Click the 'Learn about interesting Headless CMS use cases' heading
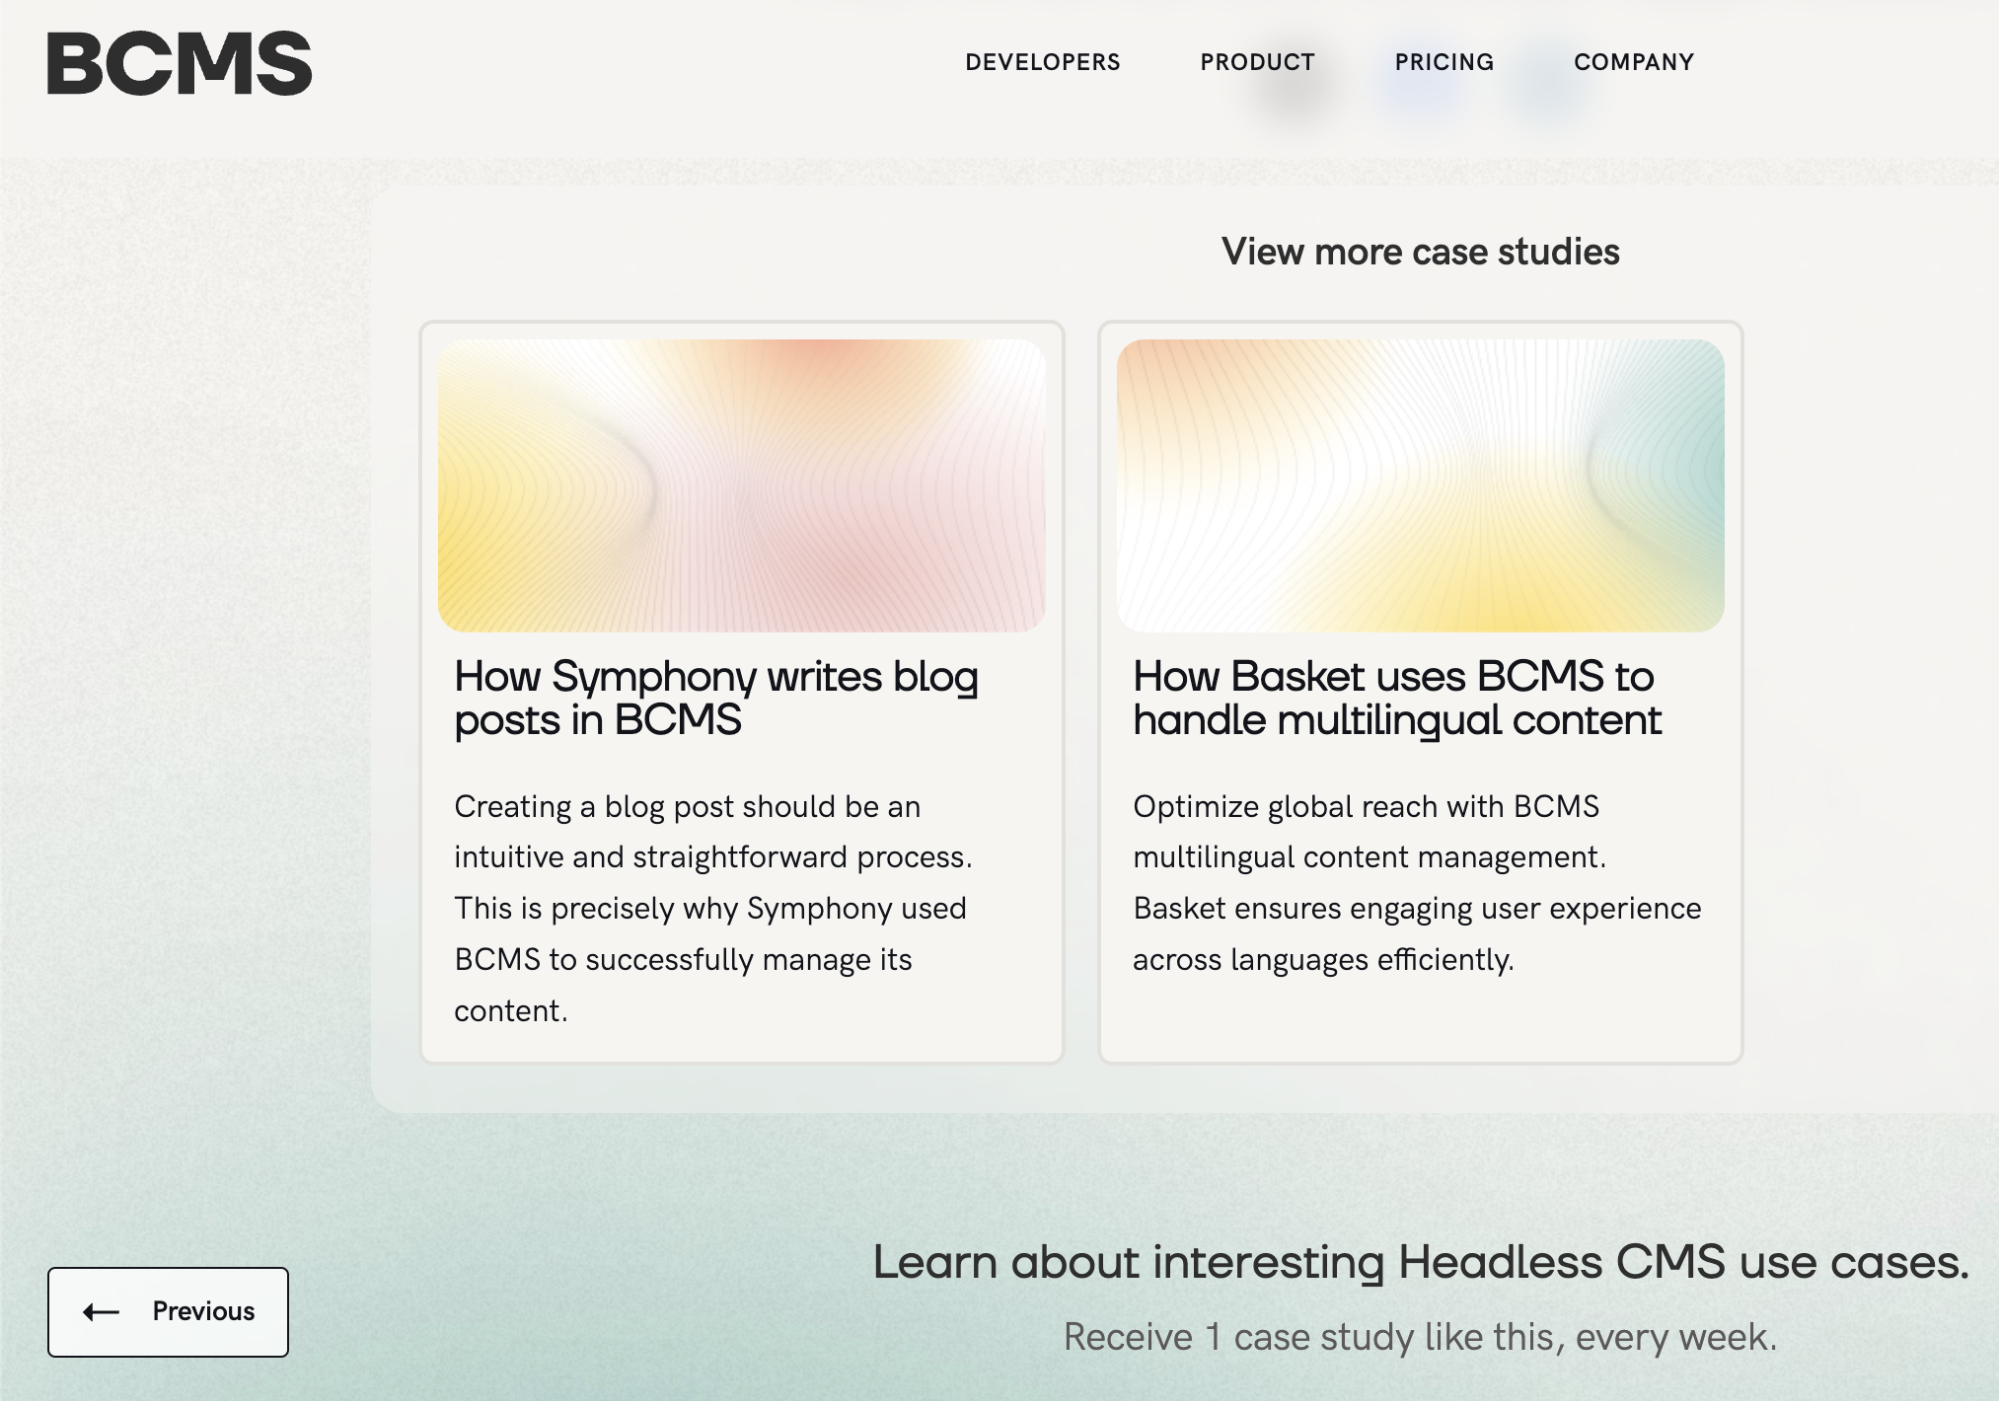 click(1420, 1262)
